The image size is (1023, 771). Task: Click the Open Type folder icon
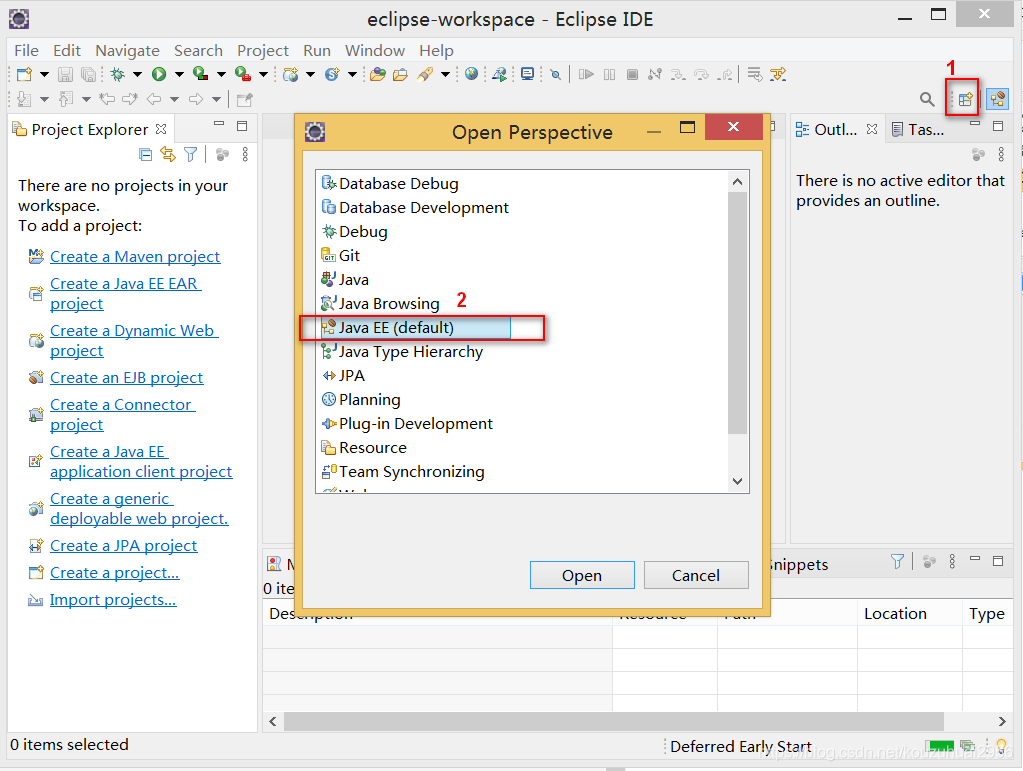tap(378, 74)
